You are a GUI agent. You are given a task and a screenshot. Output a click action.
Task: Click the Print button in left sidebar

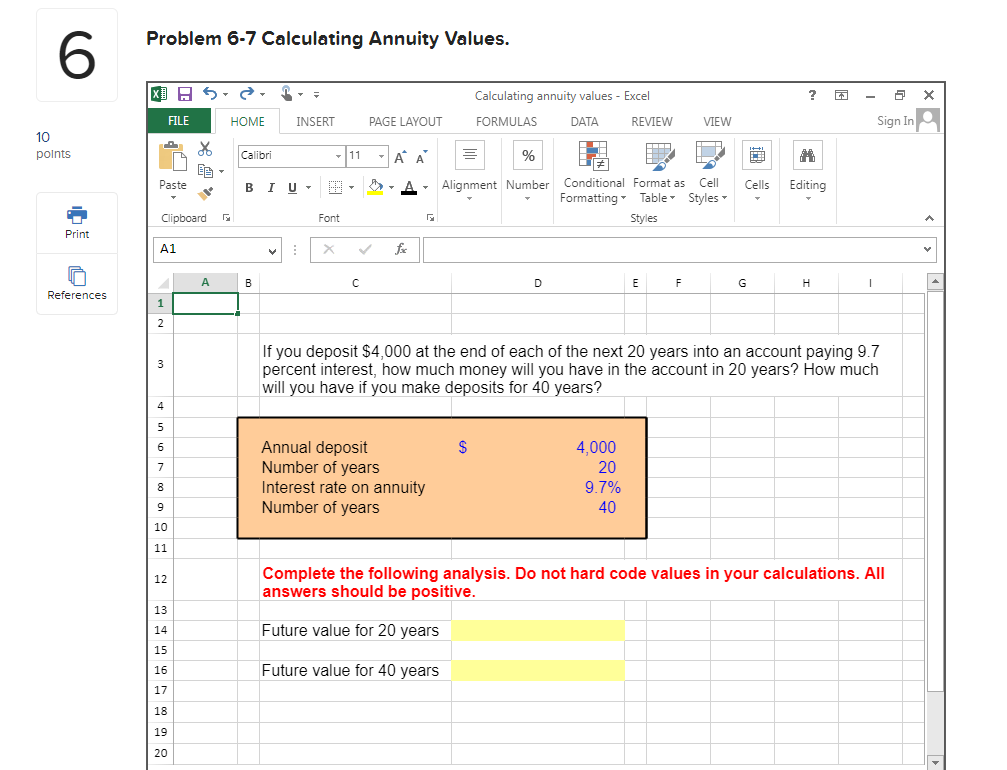click(77, 222)
